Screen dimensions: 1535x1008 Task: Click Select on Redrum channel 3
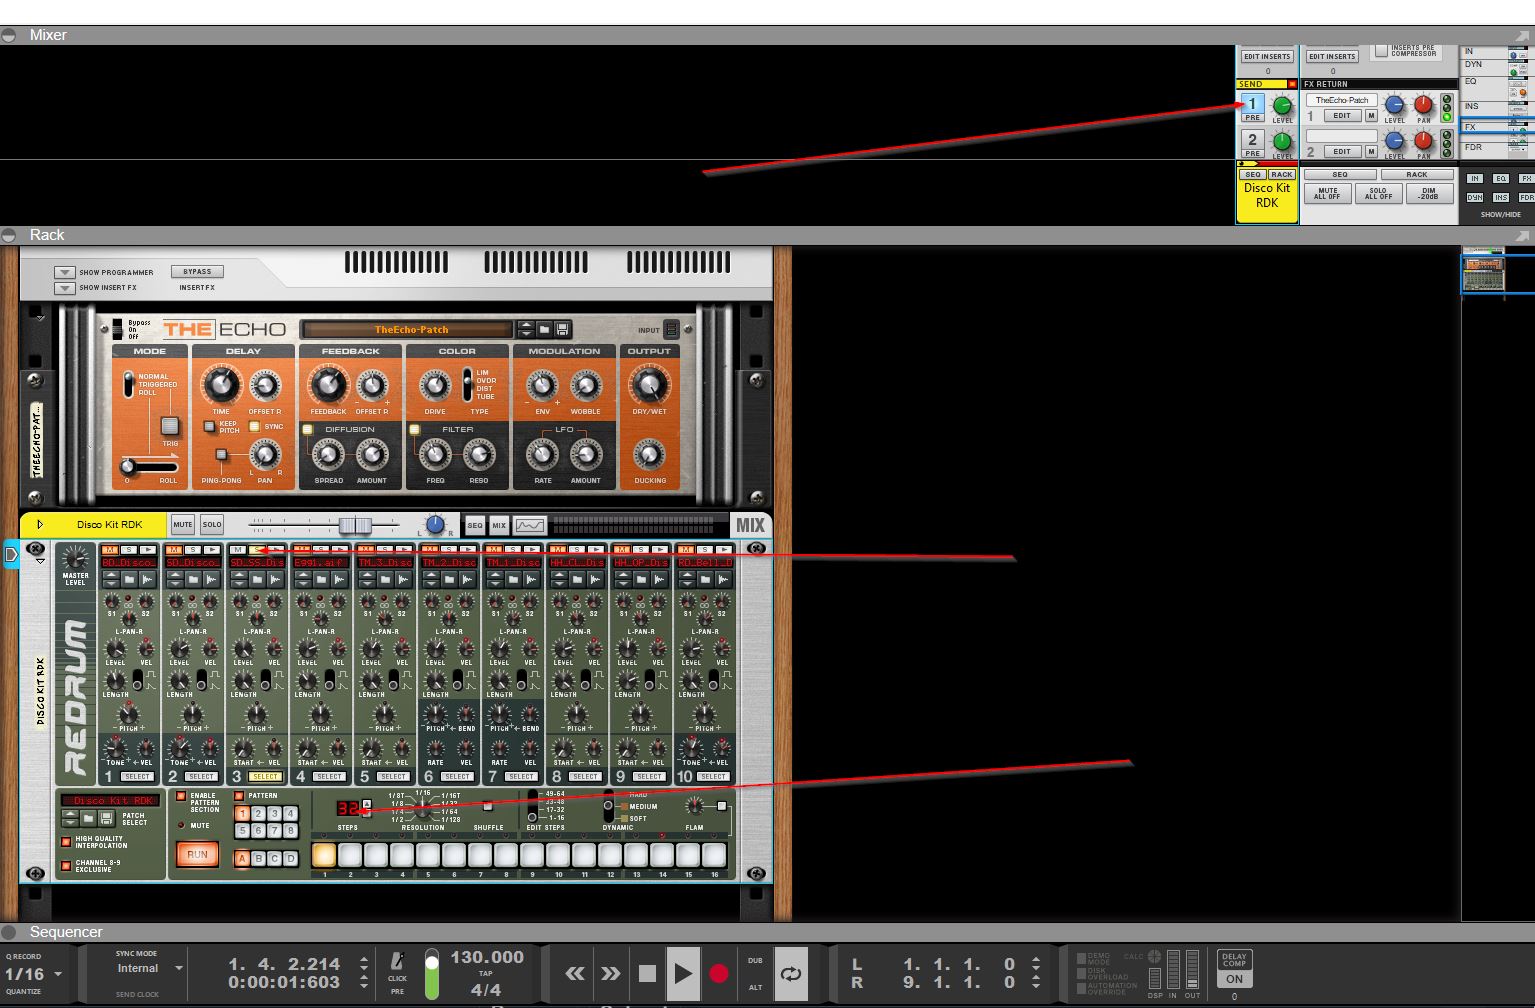click(x=265, y=777)
